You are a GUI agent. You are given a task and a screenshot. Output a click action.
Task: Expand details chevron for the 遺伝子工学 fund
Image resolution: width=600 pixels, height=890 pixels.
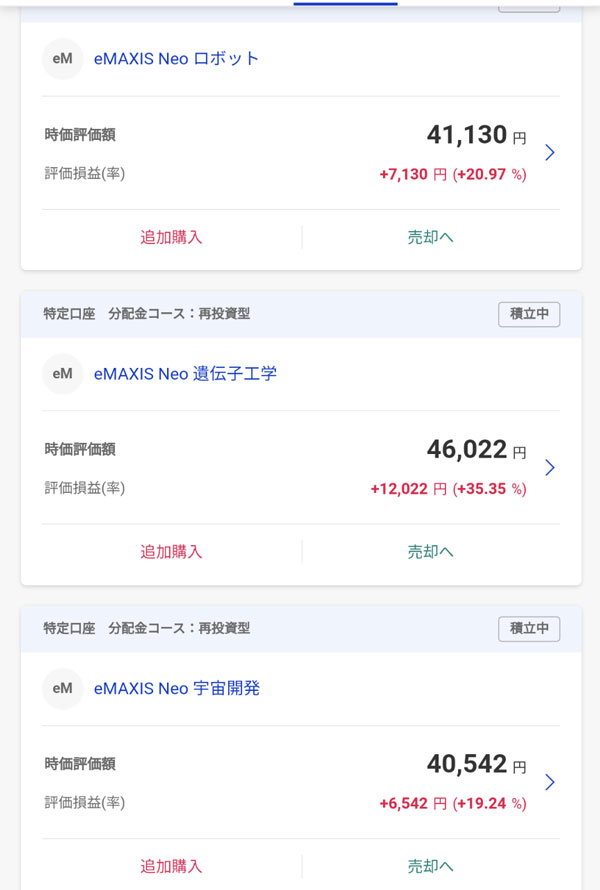tap(549, 468)
